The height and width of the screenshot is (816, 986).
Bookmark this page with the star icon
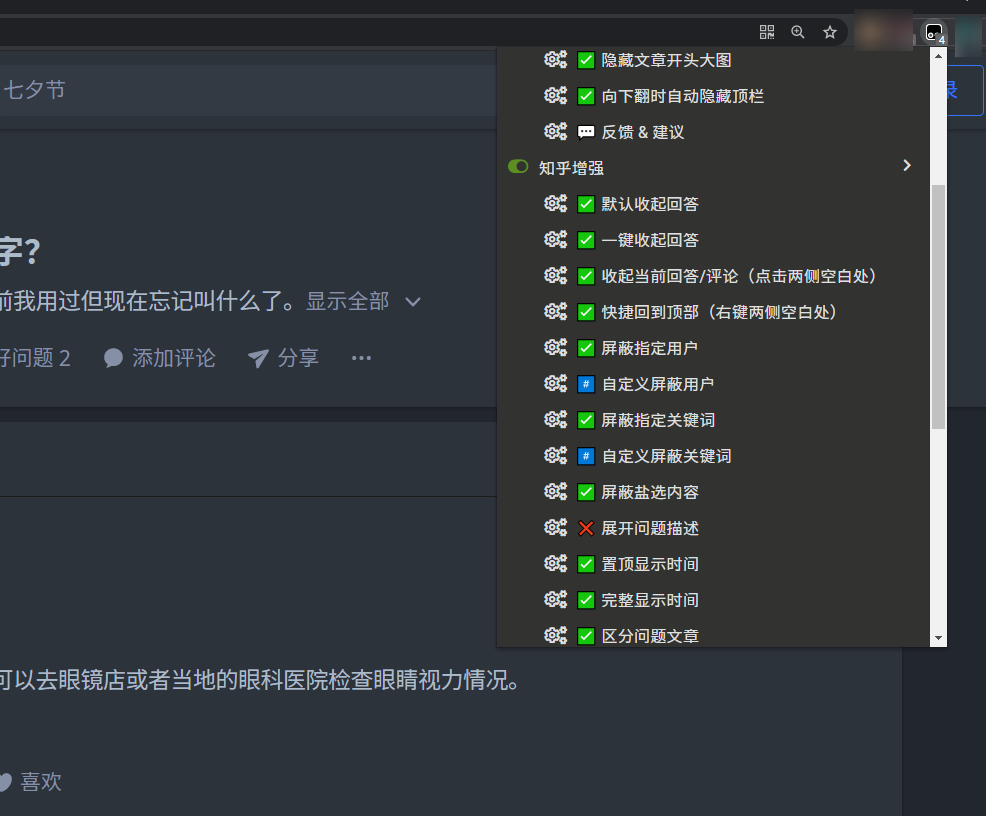[x=830, y=32]
